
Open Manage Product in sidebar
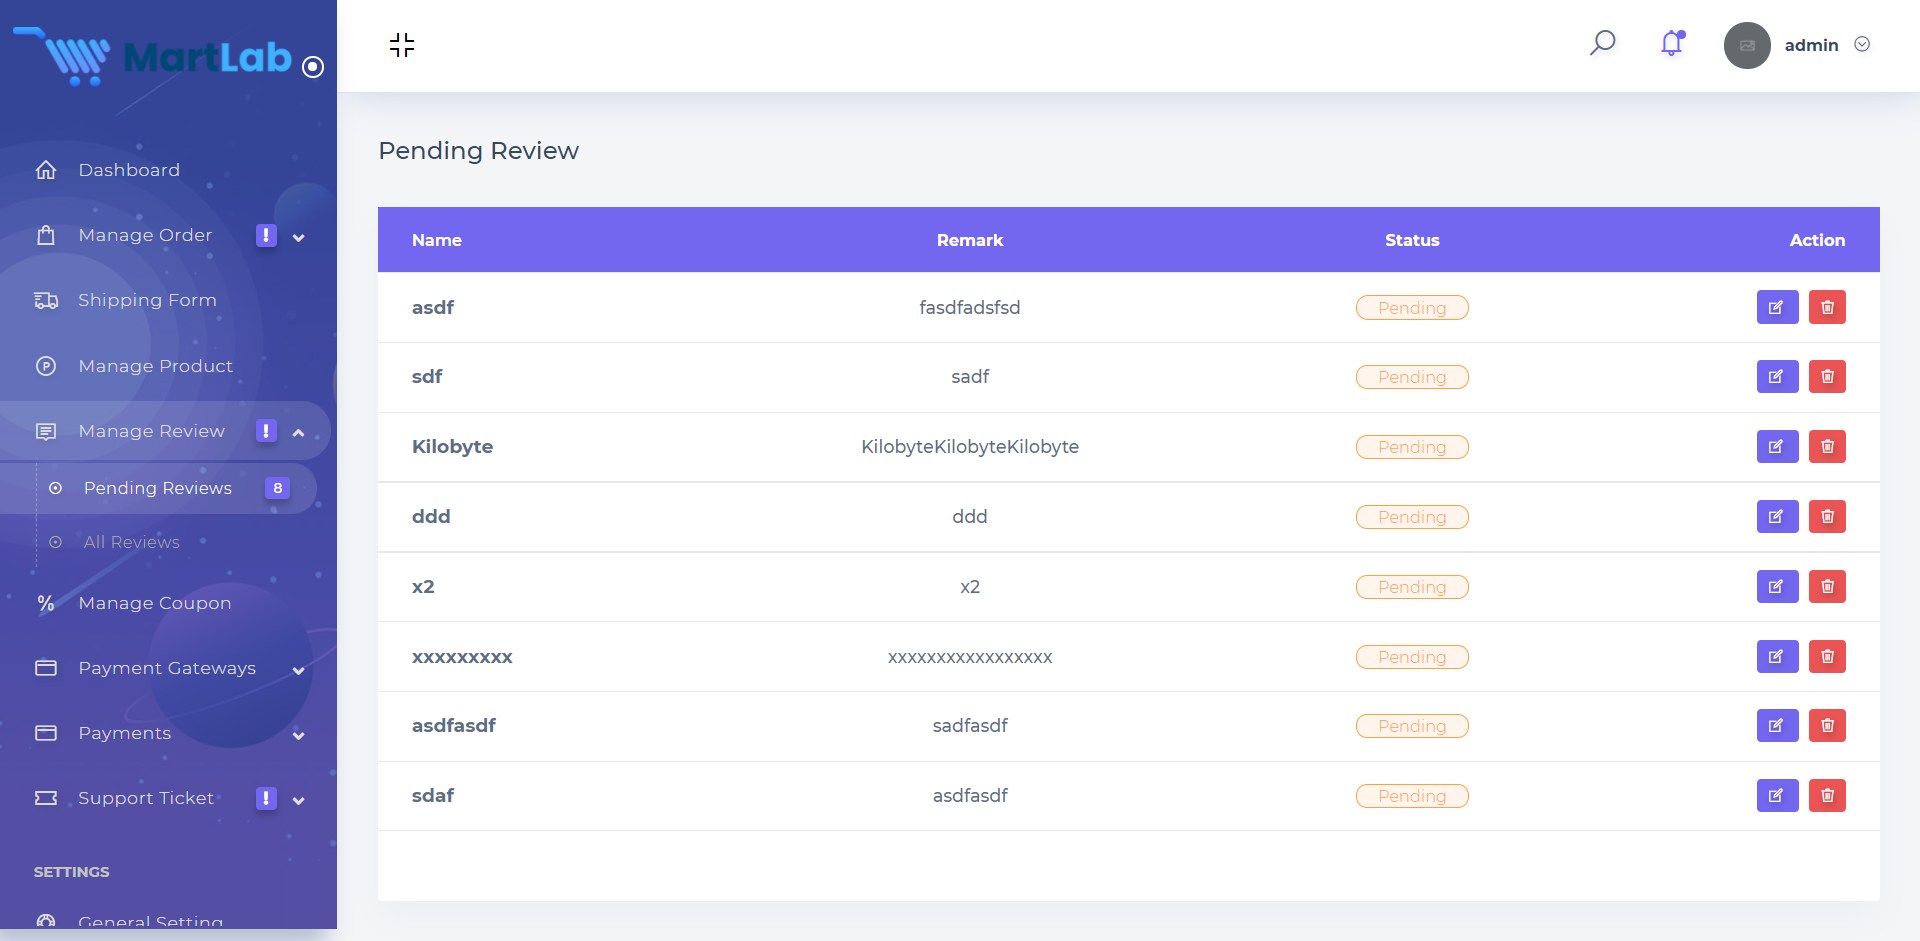155,366
